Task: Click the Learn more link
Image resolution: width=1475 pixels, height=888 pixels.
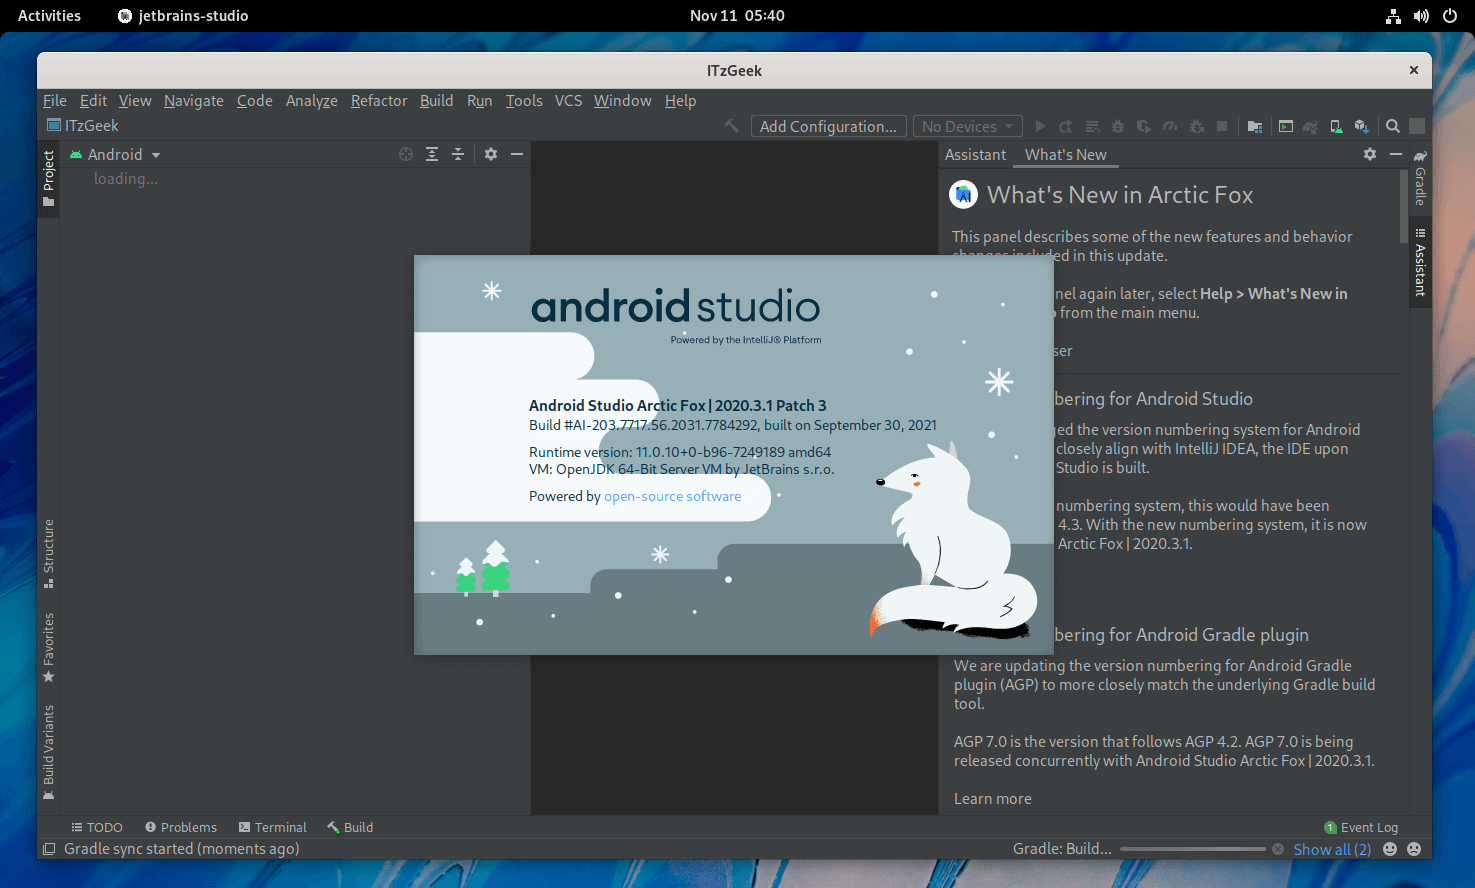Action: pos(992,798)
